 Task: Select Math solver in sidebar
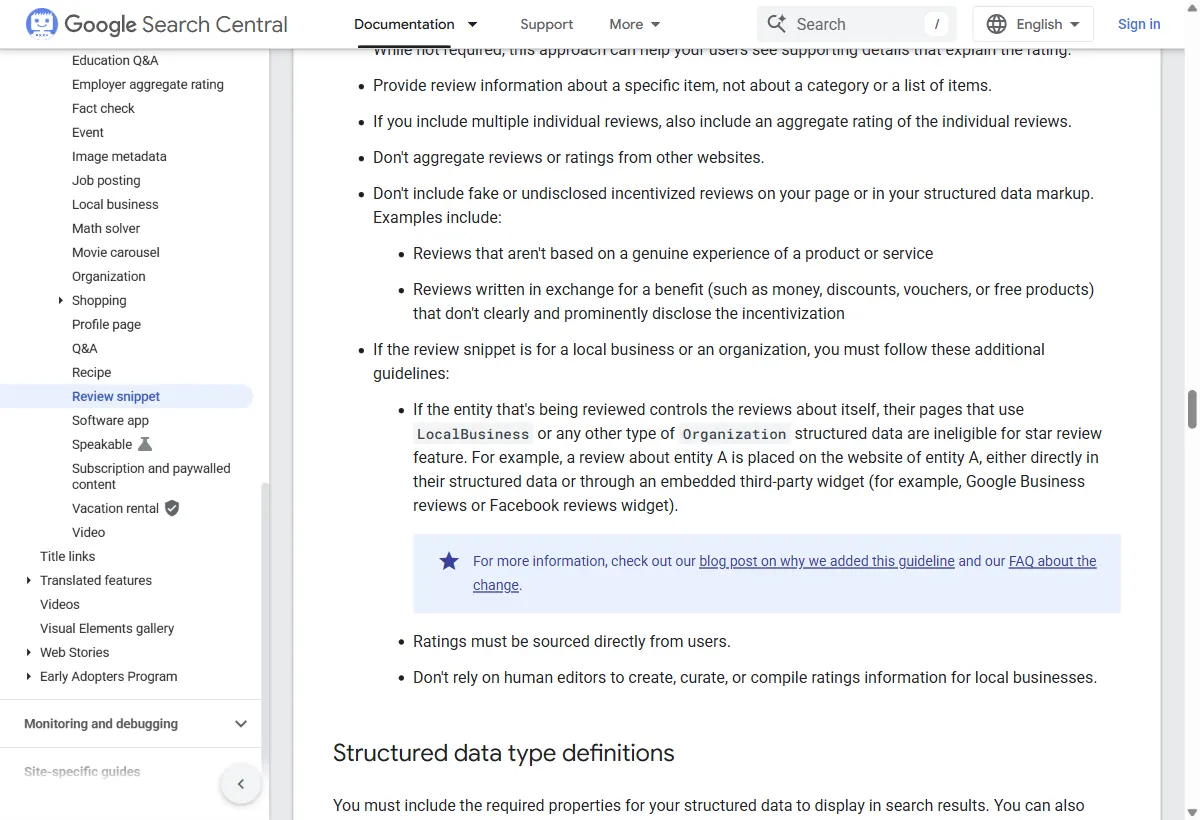[x=106, y=228]
